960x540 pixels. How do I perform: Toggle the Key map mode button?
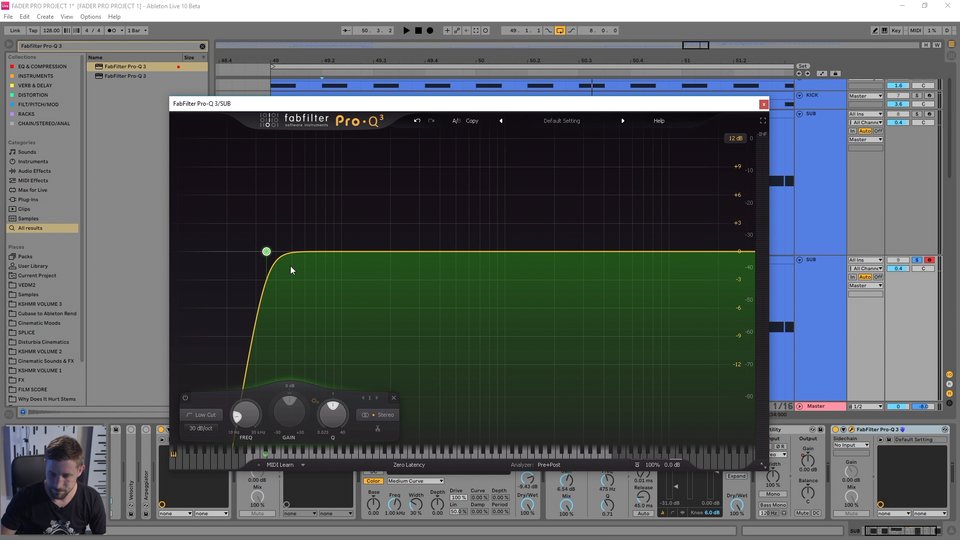896,30
